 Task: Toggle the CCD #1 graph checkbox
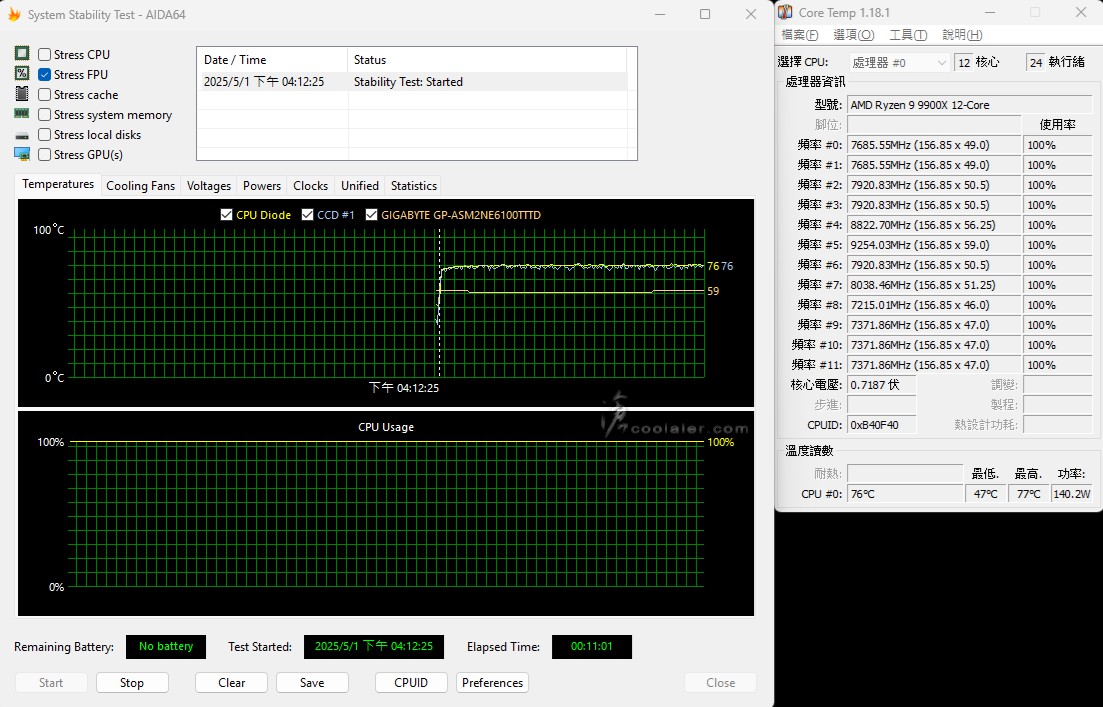[307, 215]
